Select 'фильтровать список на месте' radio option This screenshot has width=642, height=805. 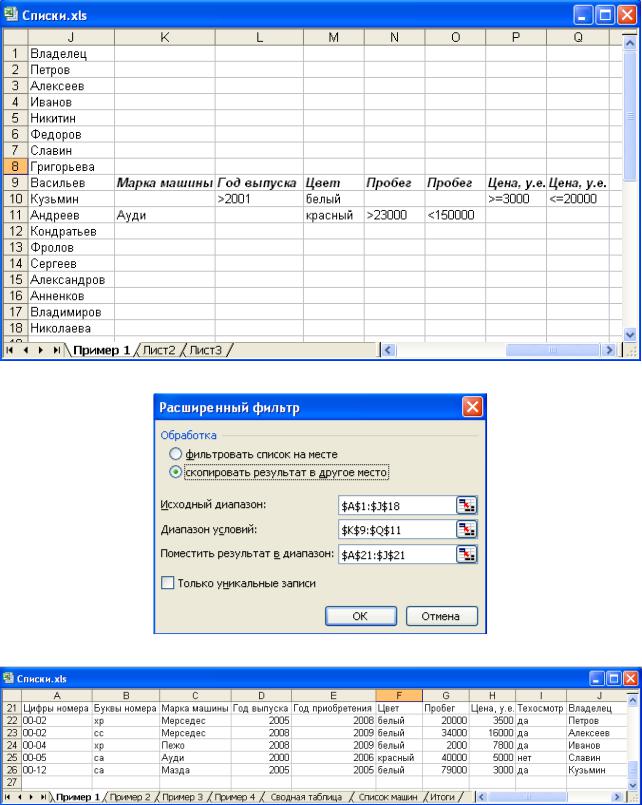coord(176,454)
